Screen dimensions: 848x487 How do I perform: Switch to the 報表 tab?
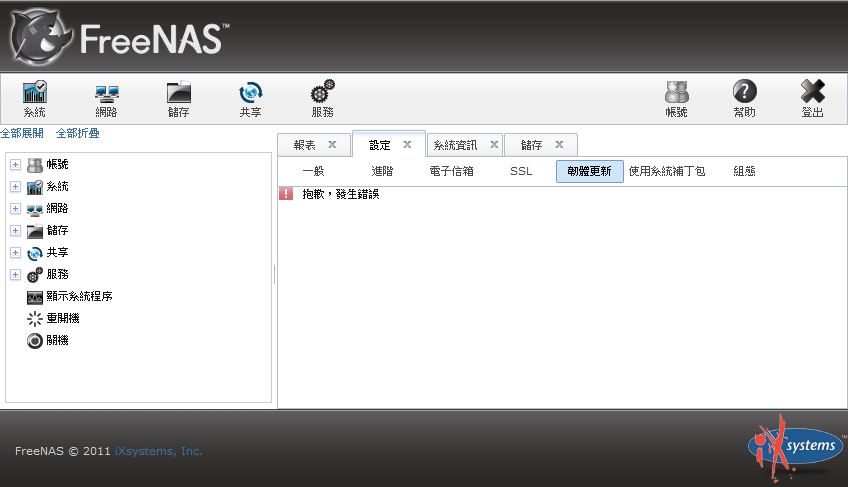tap(304, 145)
